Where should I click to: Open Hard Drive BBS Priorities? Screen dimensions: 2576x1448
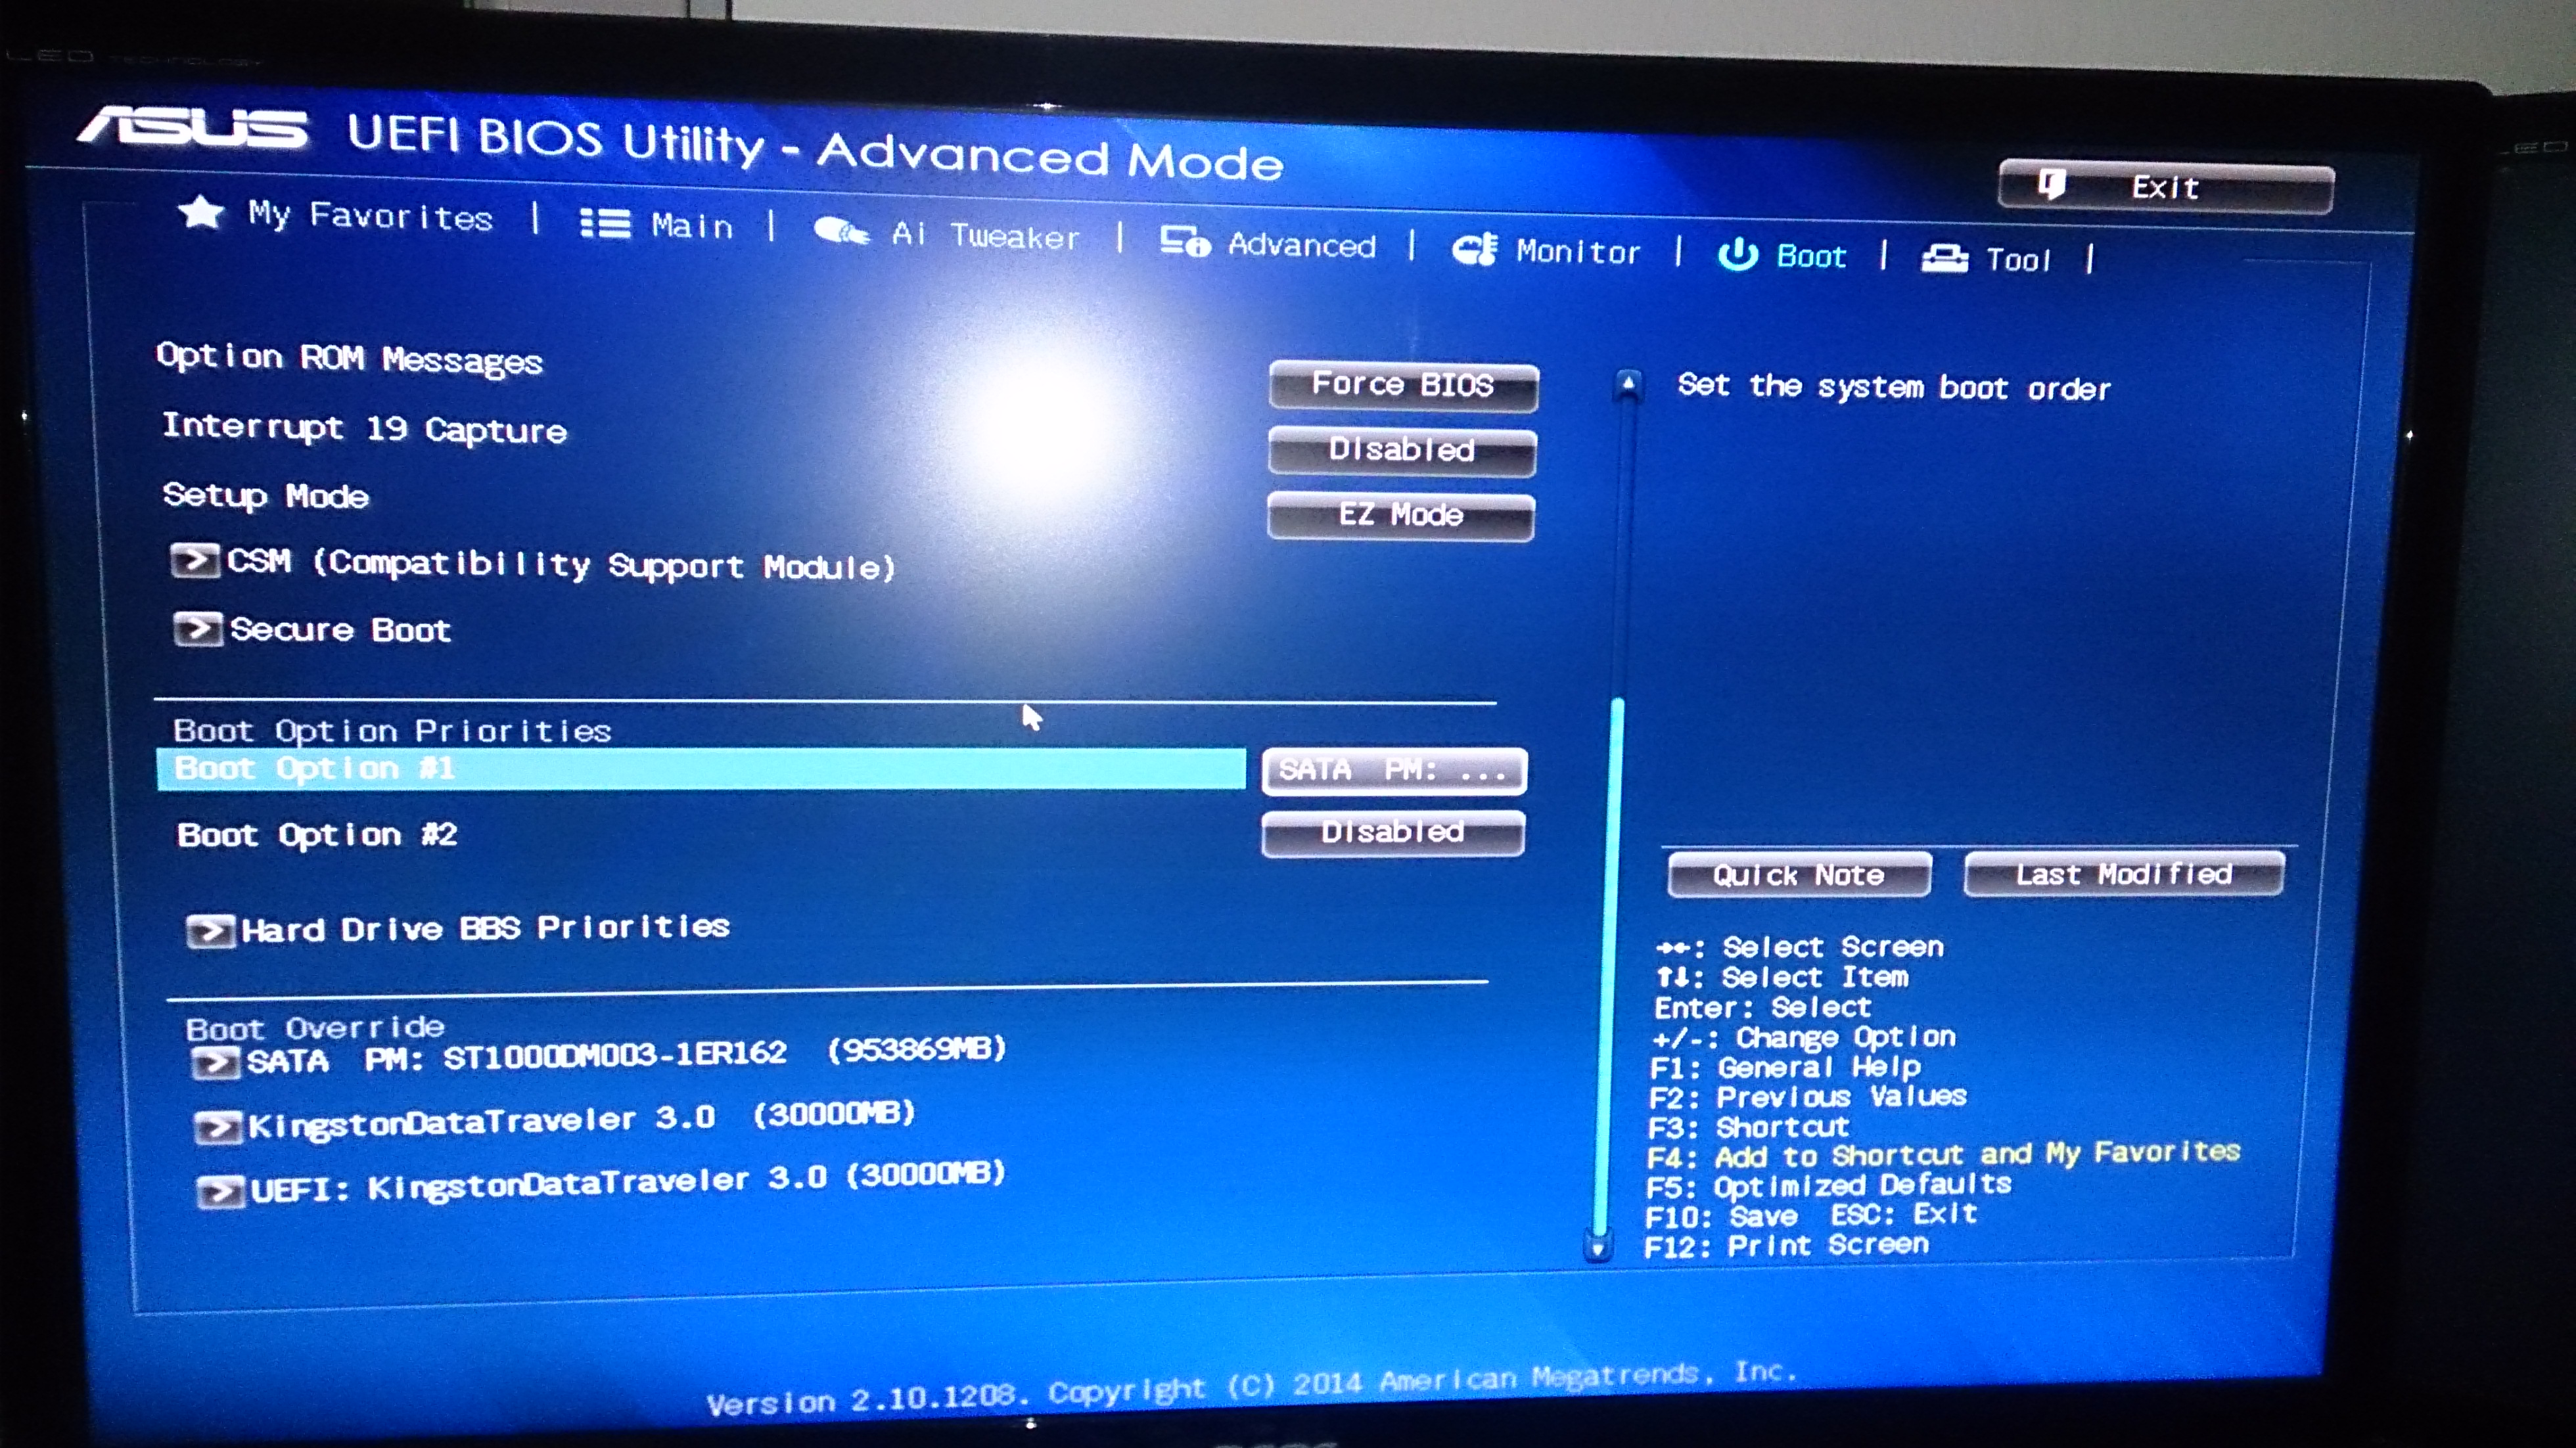pyautogui.click(x=485, y=928)
